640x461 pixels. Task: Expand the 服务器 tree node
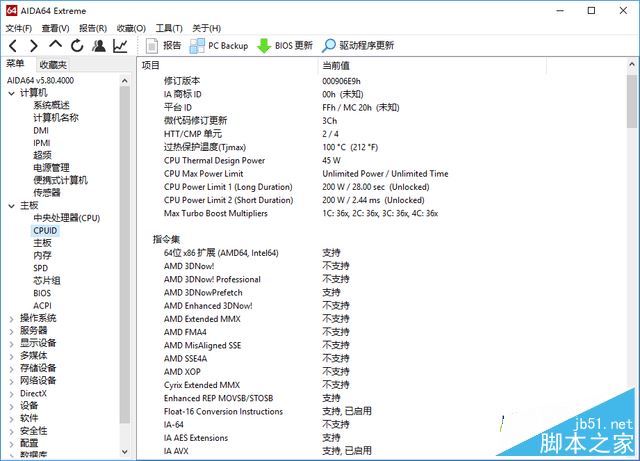tap(11, 331)
